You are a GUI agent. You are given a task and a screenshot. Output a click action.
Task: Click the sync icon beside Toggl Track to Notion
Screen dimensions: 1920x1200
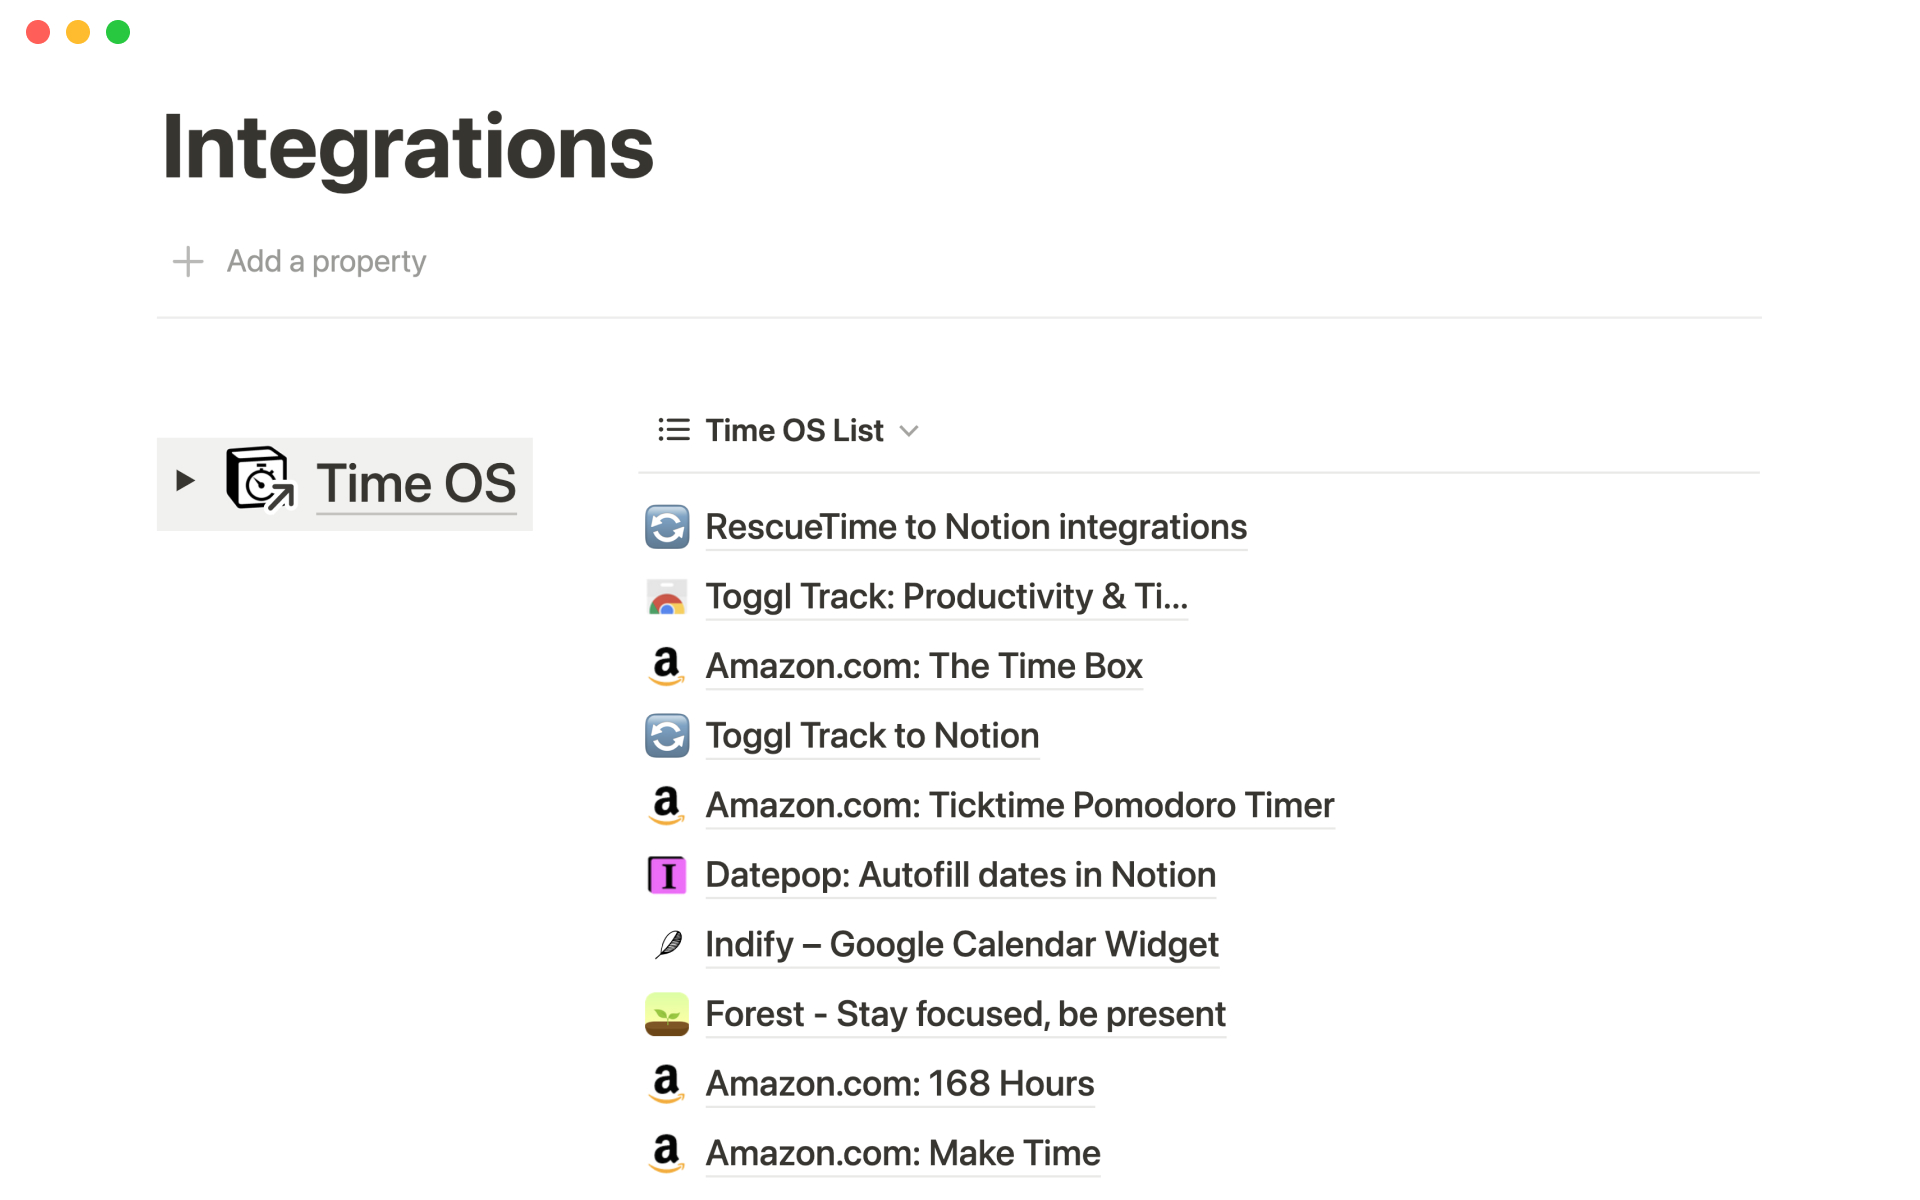pos(667,736)
